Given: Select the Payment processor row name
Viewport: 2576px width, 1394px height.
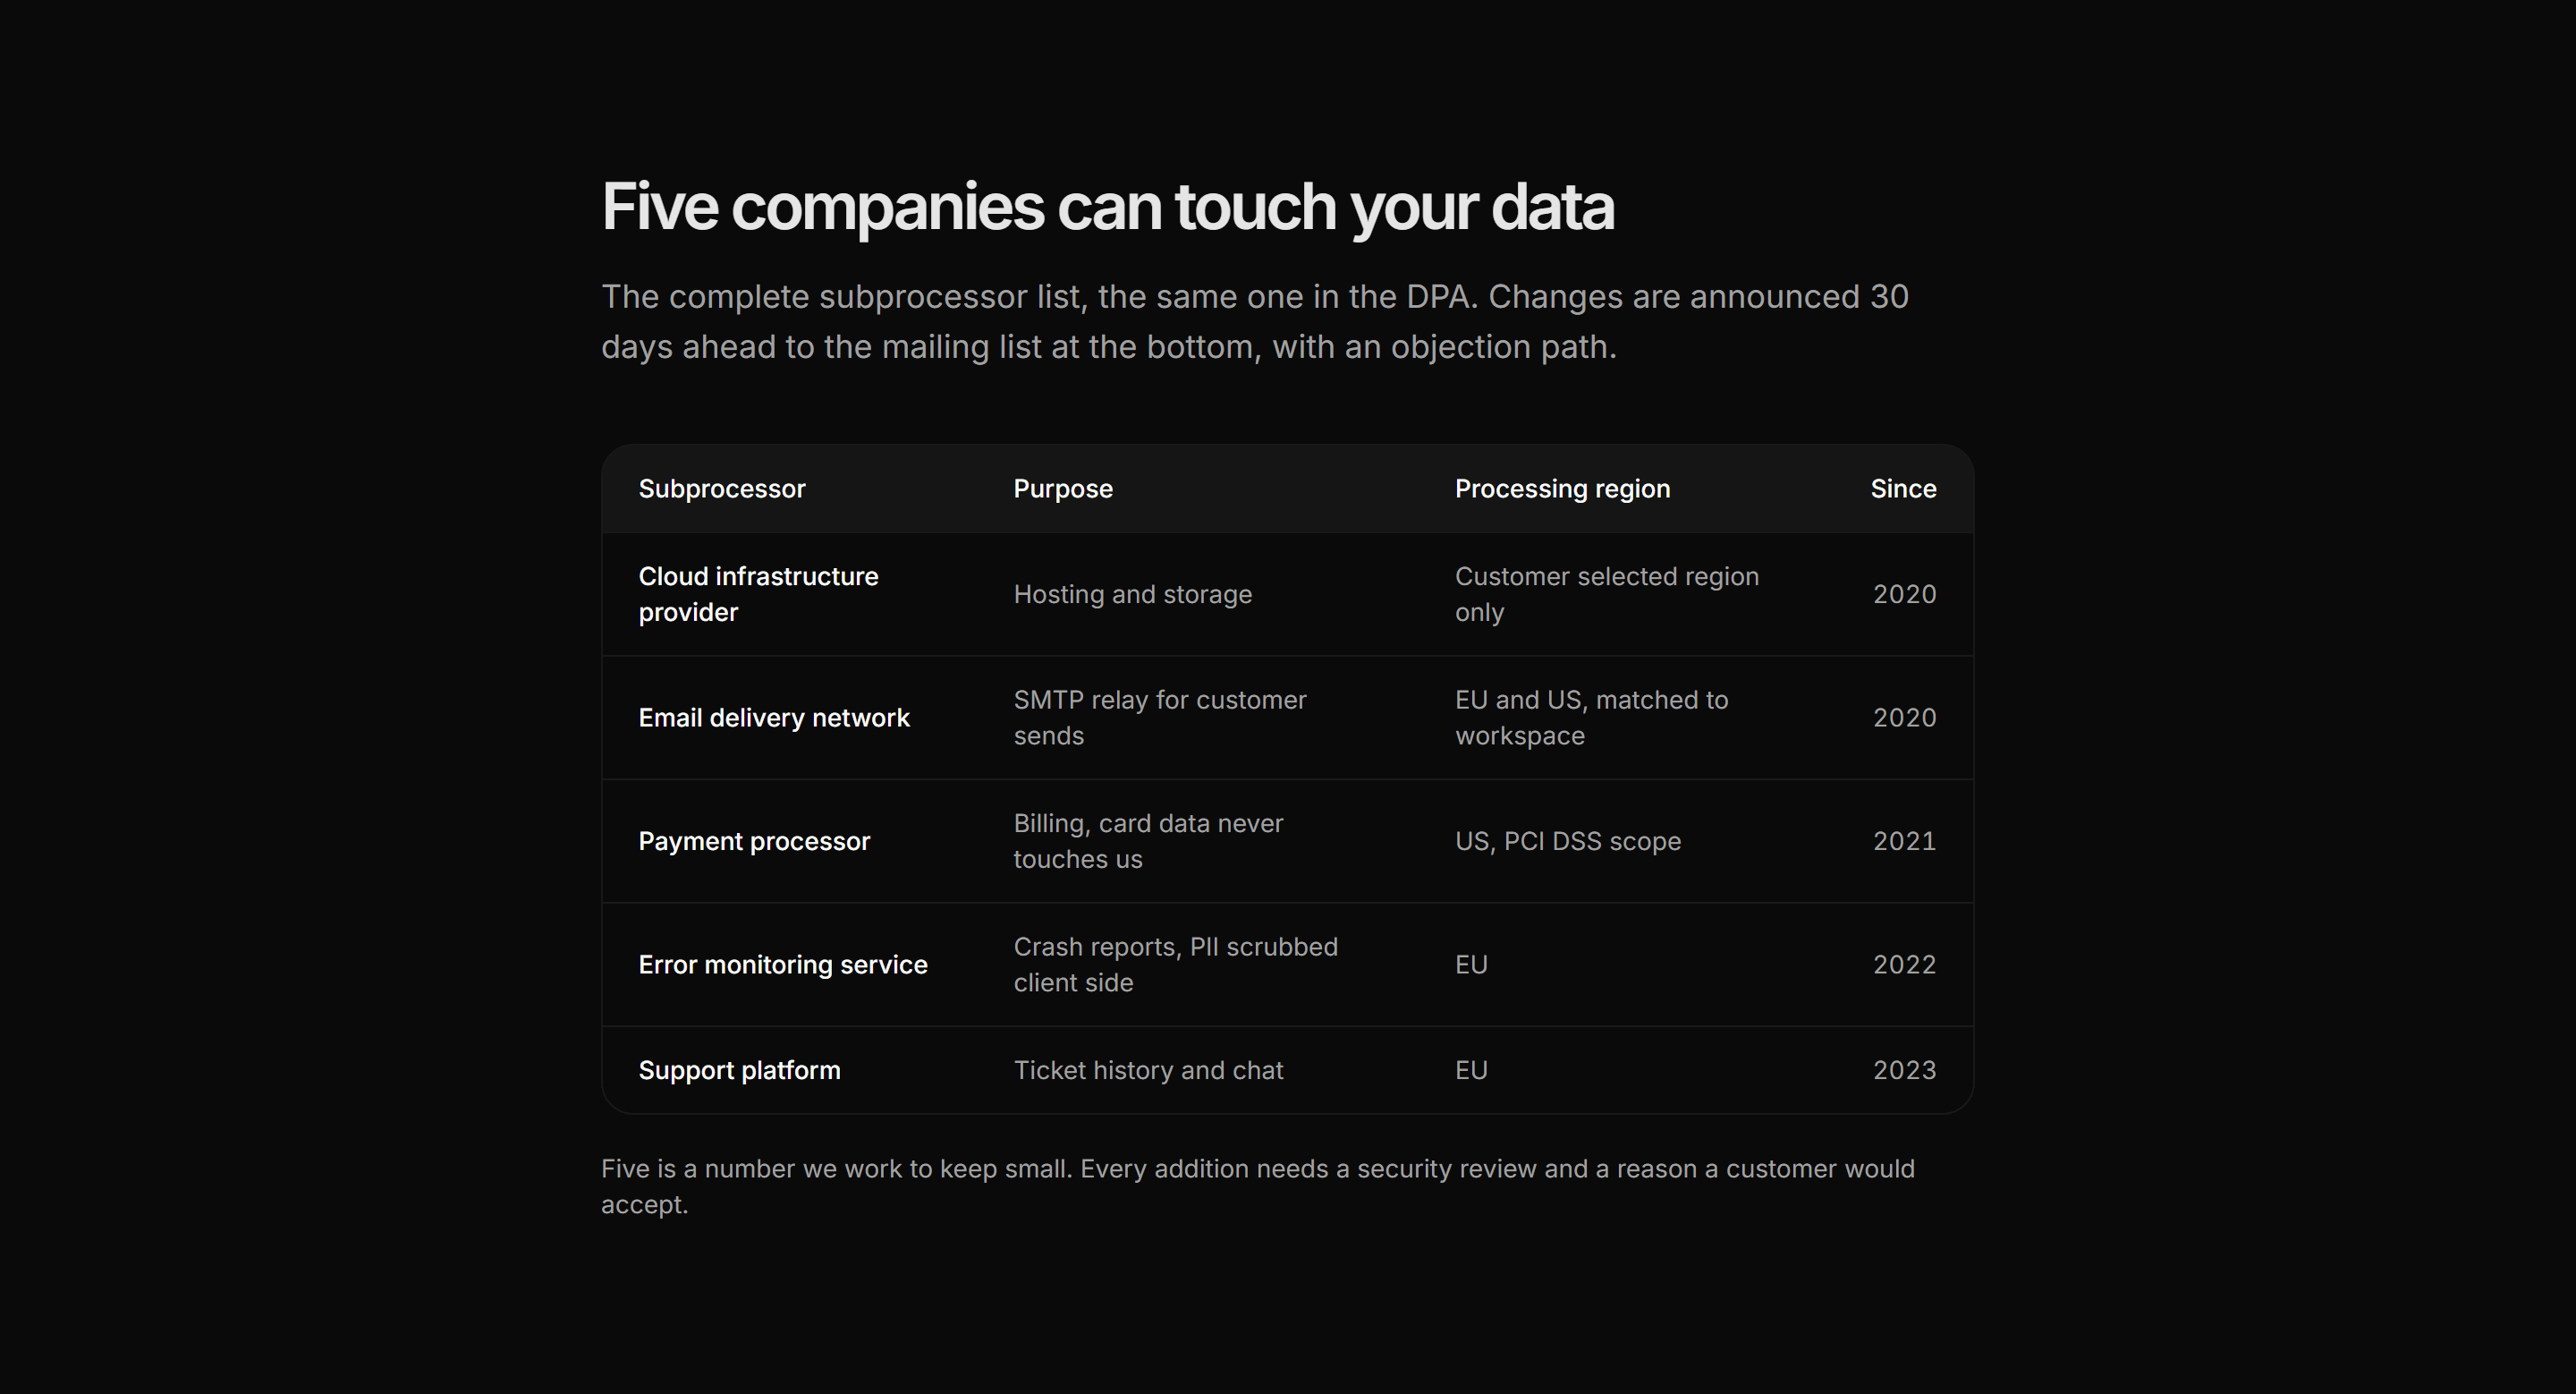Looking at the screenshot, I should 754,841.
